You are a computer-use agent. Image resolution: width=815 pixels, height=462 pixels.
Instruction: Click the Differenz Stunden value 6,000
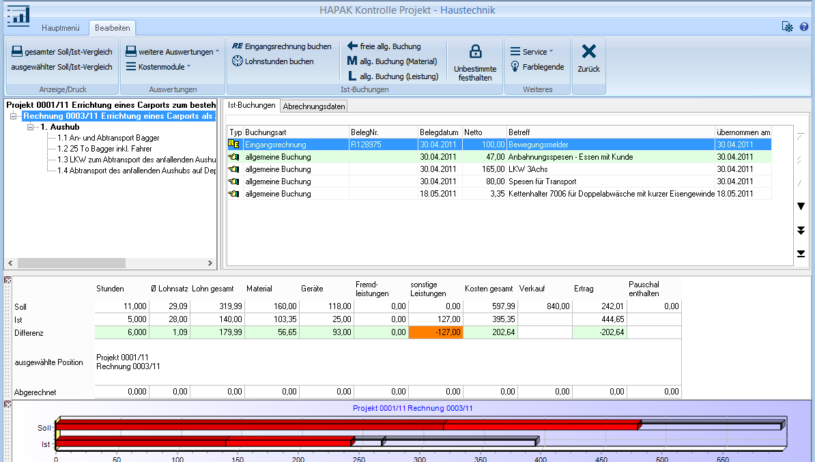coord(122,332)
